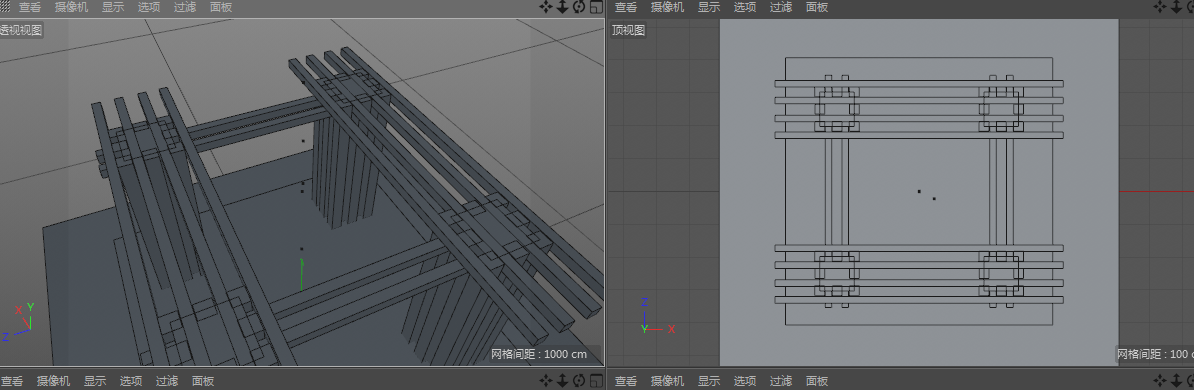
Task: Click the zoom camera icon of the top view viewport
Action: click(1177, 7)
